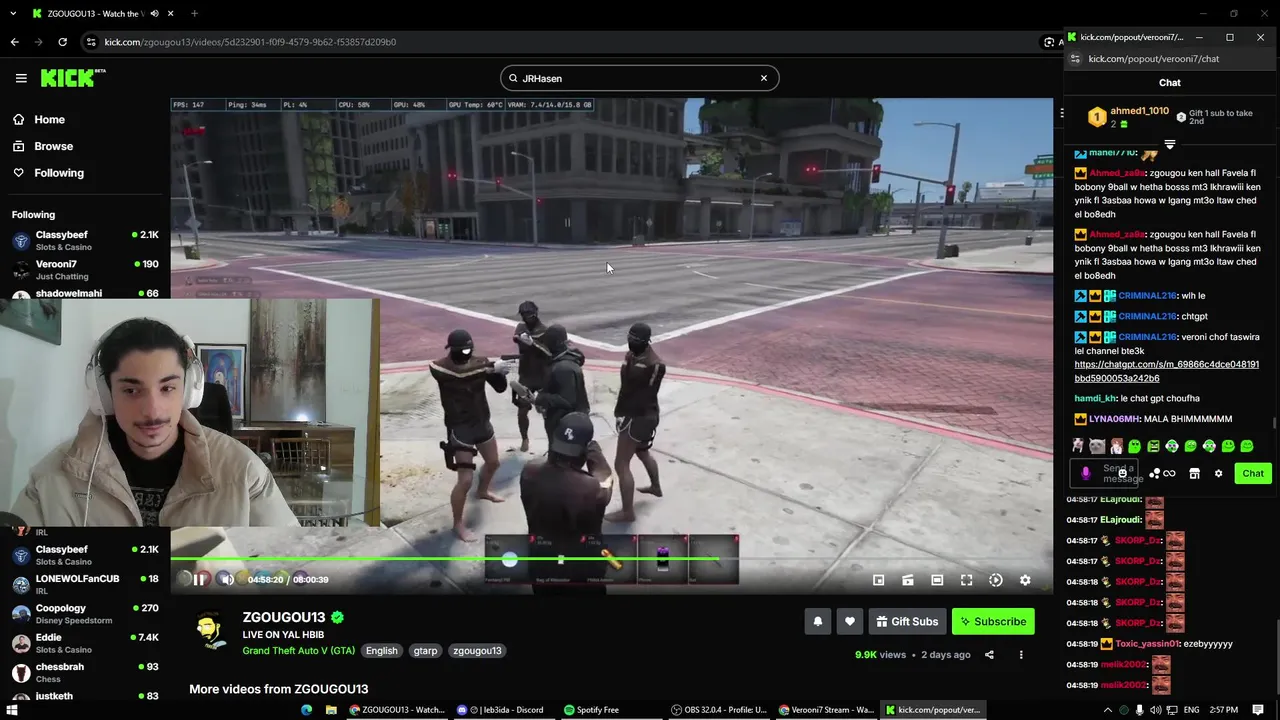Reload the Kick page
The image size is (1280, 720).
(62, 42)
